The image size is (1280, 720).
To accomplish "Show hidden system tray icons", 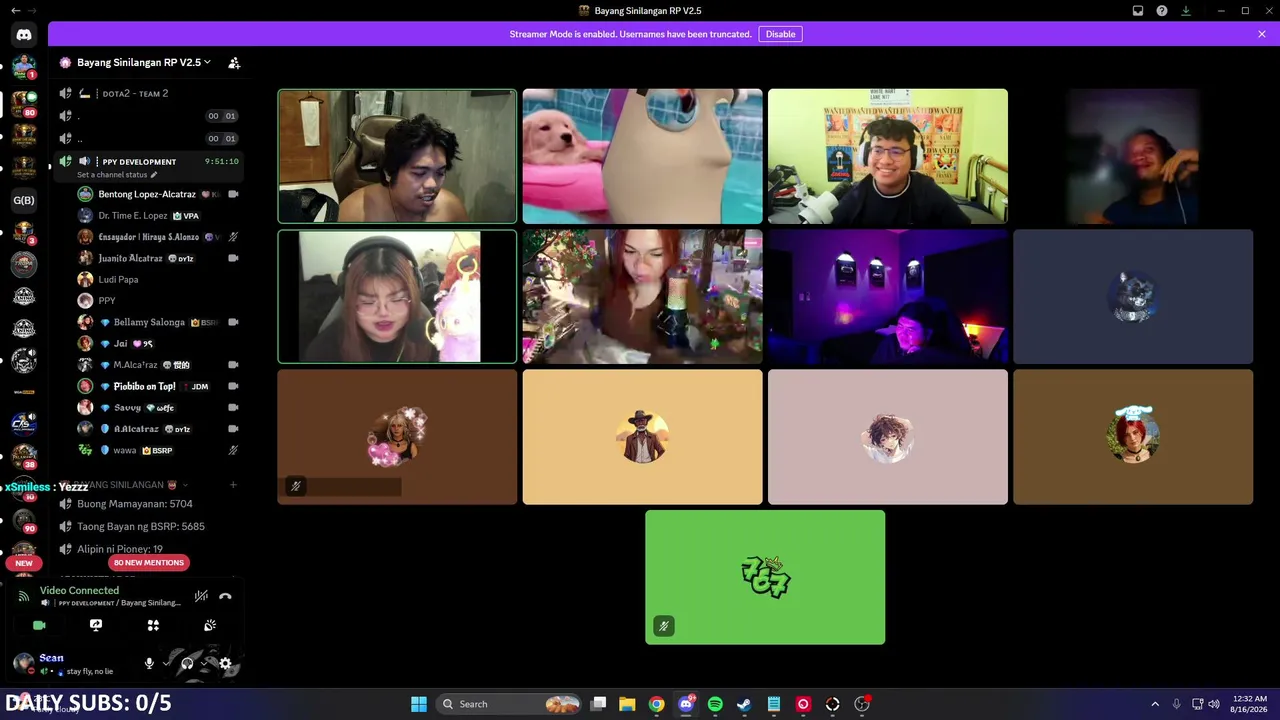I will pyautogui.click(x=1155, y=704).
